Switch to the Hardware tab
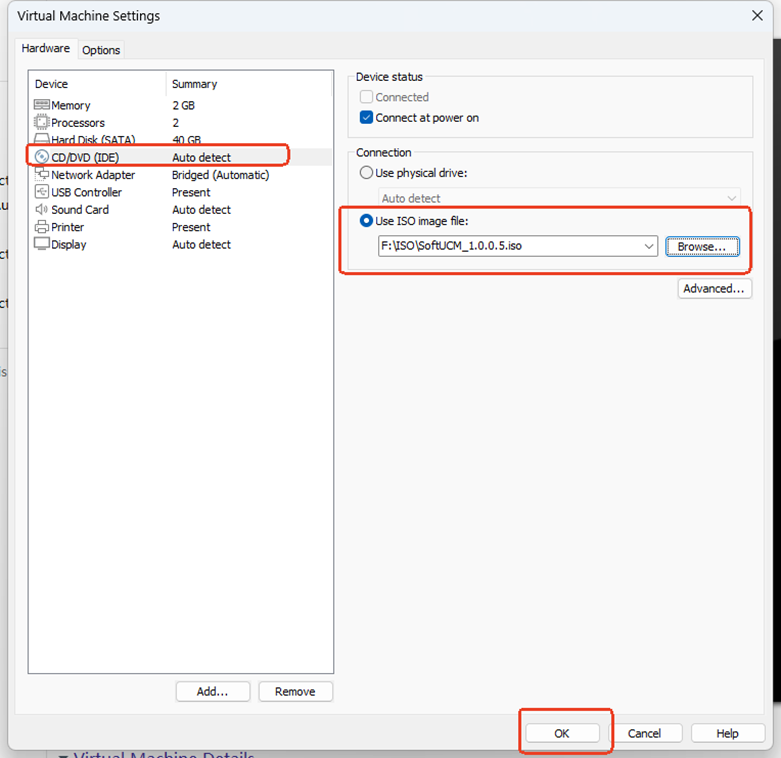 tap(45, 48)
